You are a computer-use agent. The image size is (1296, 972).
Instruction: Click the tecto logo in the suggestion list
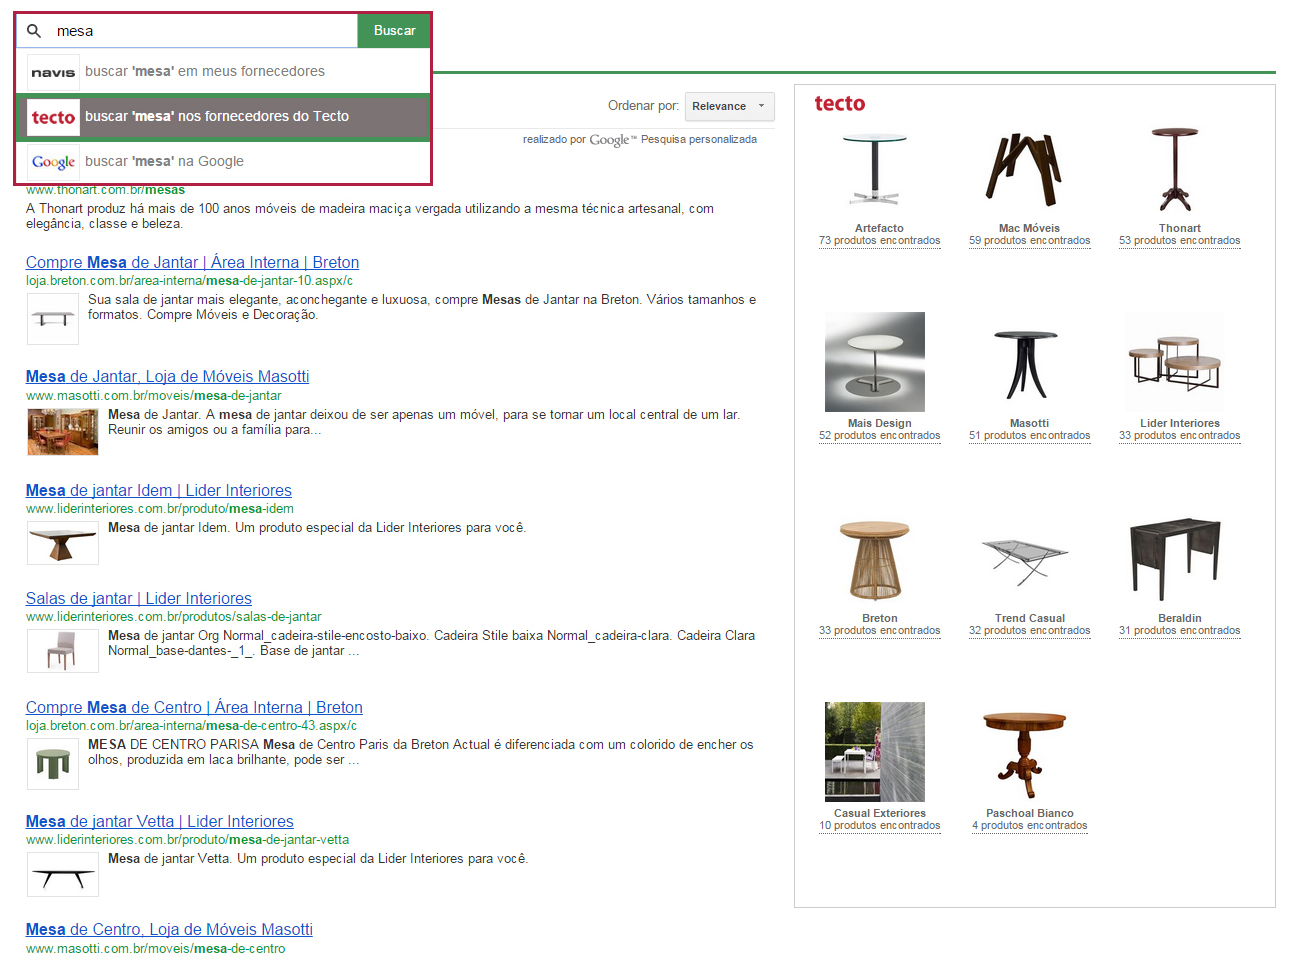(53, 117)
